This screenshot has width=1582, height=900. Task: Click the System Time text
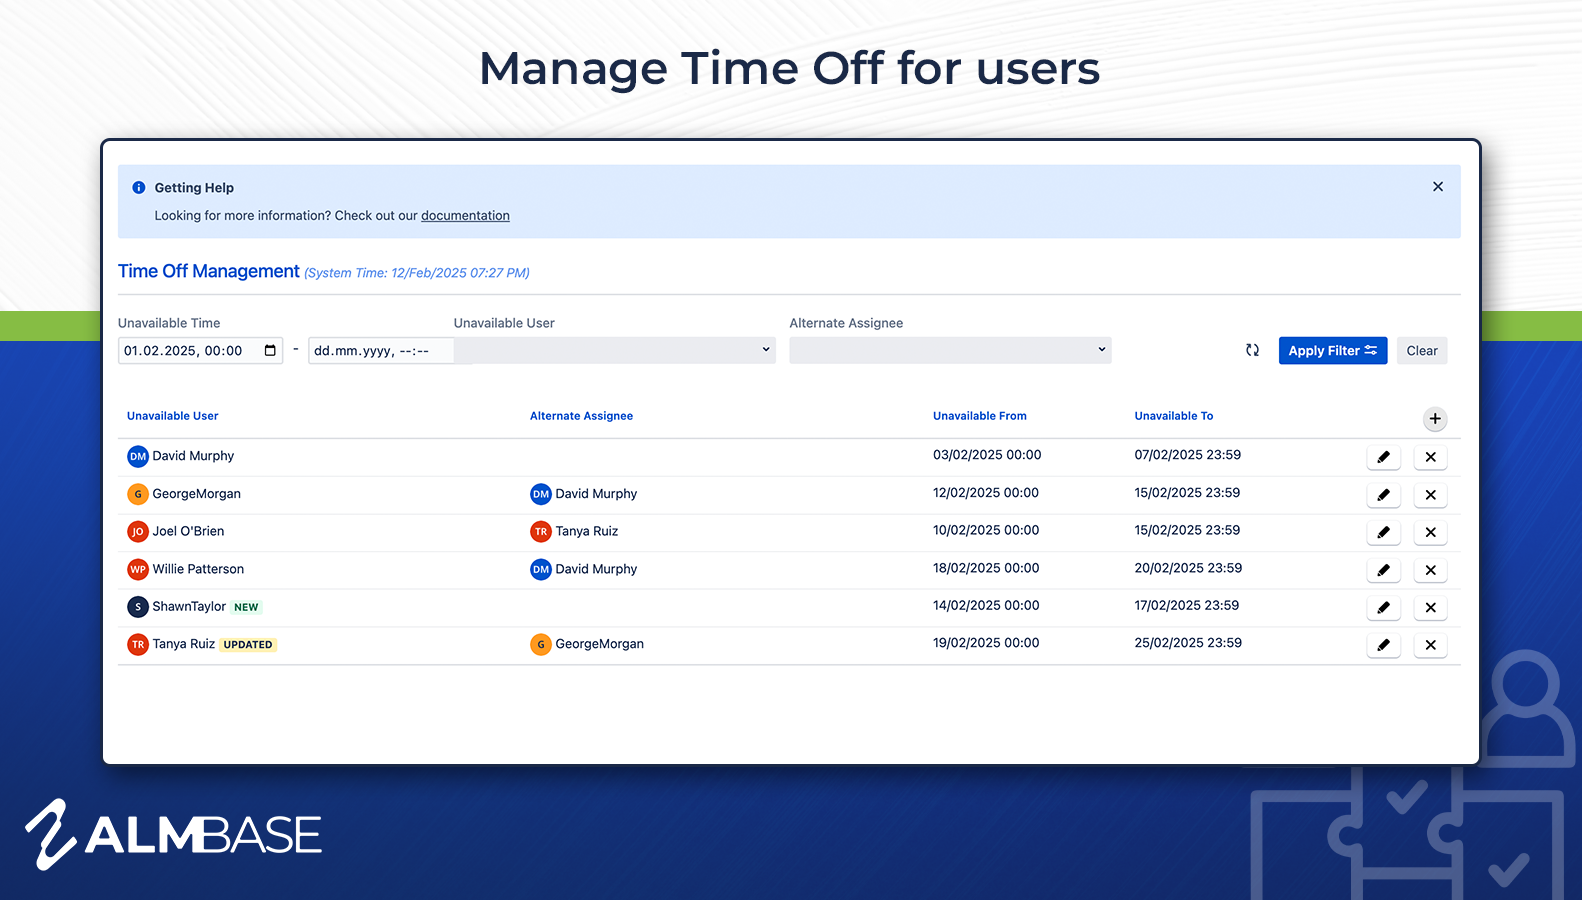coord(417,273)
